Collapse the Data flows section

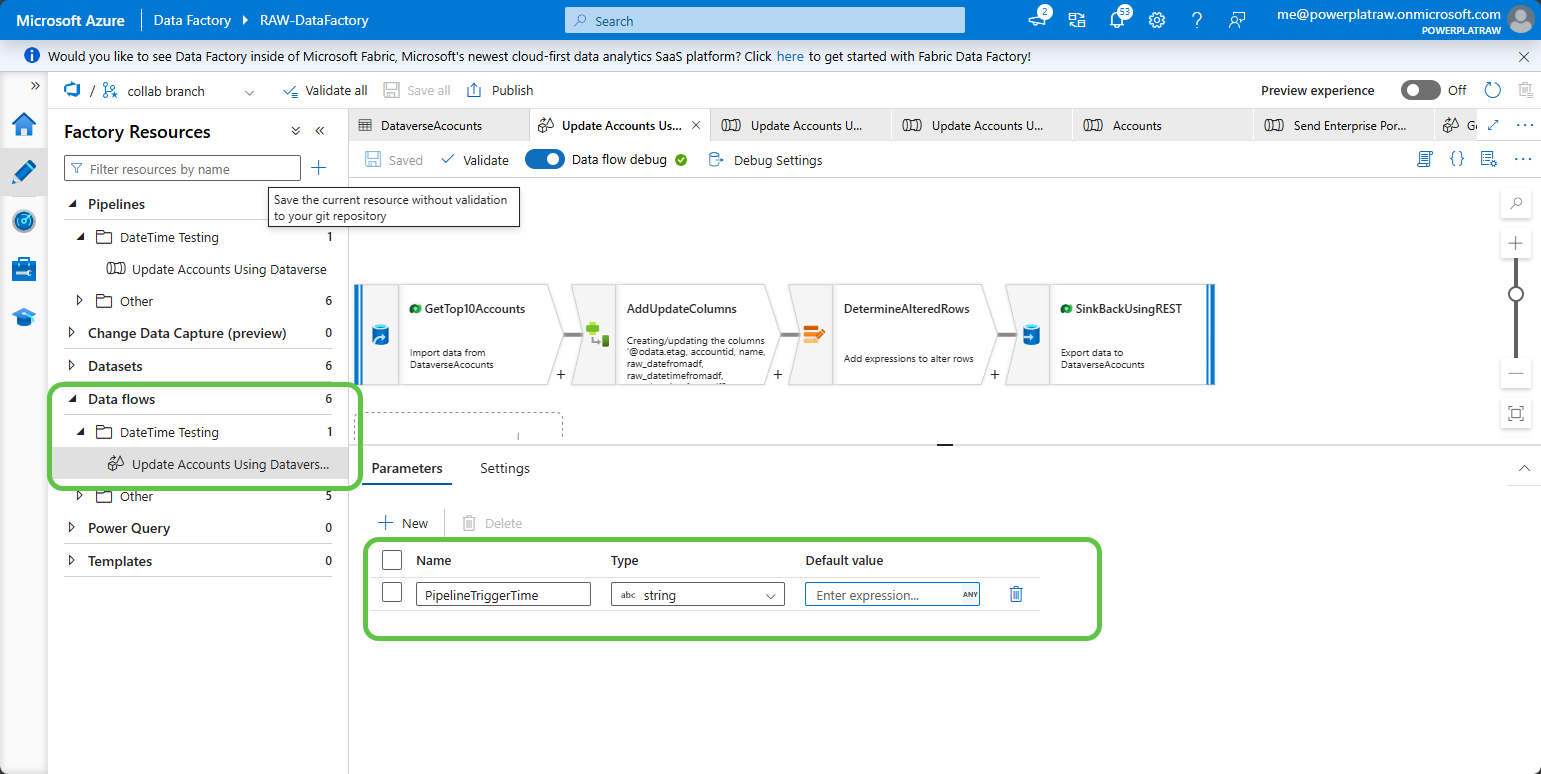point(71,399)
